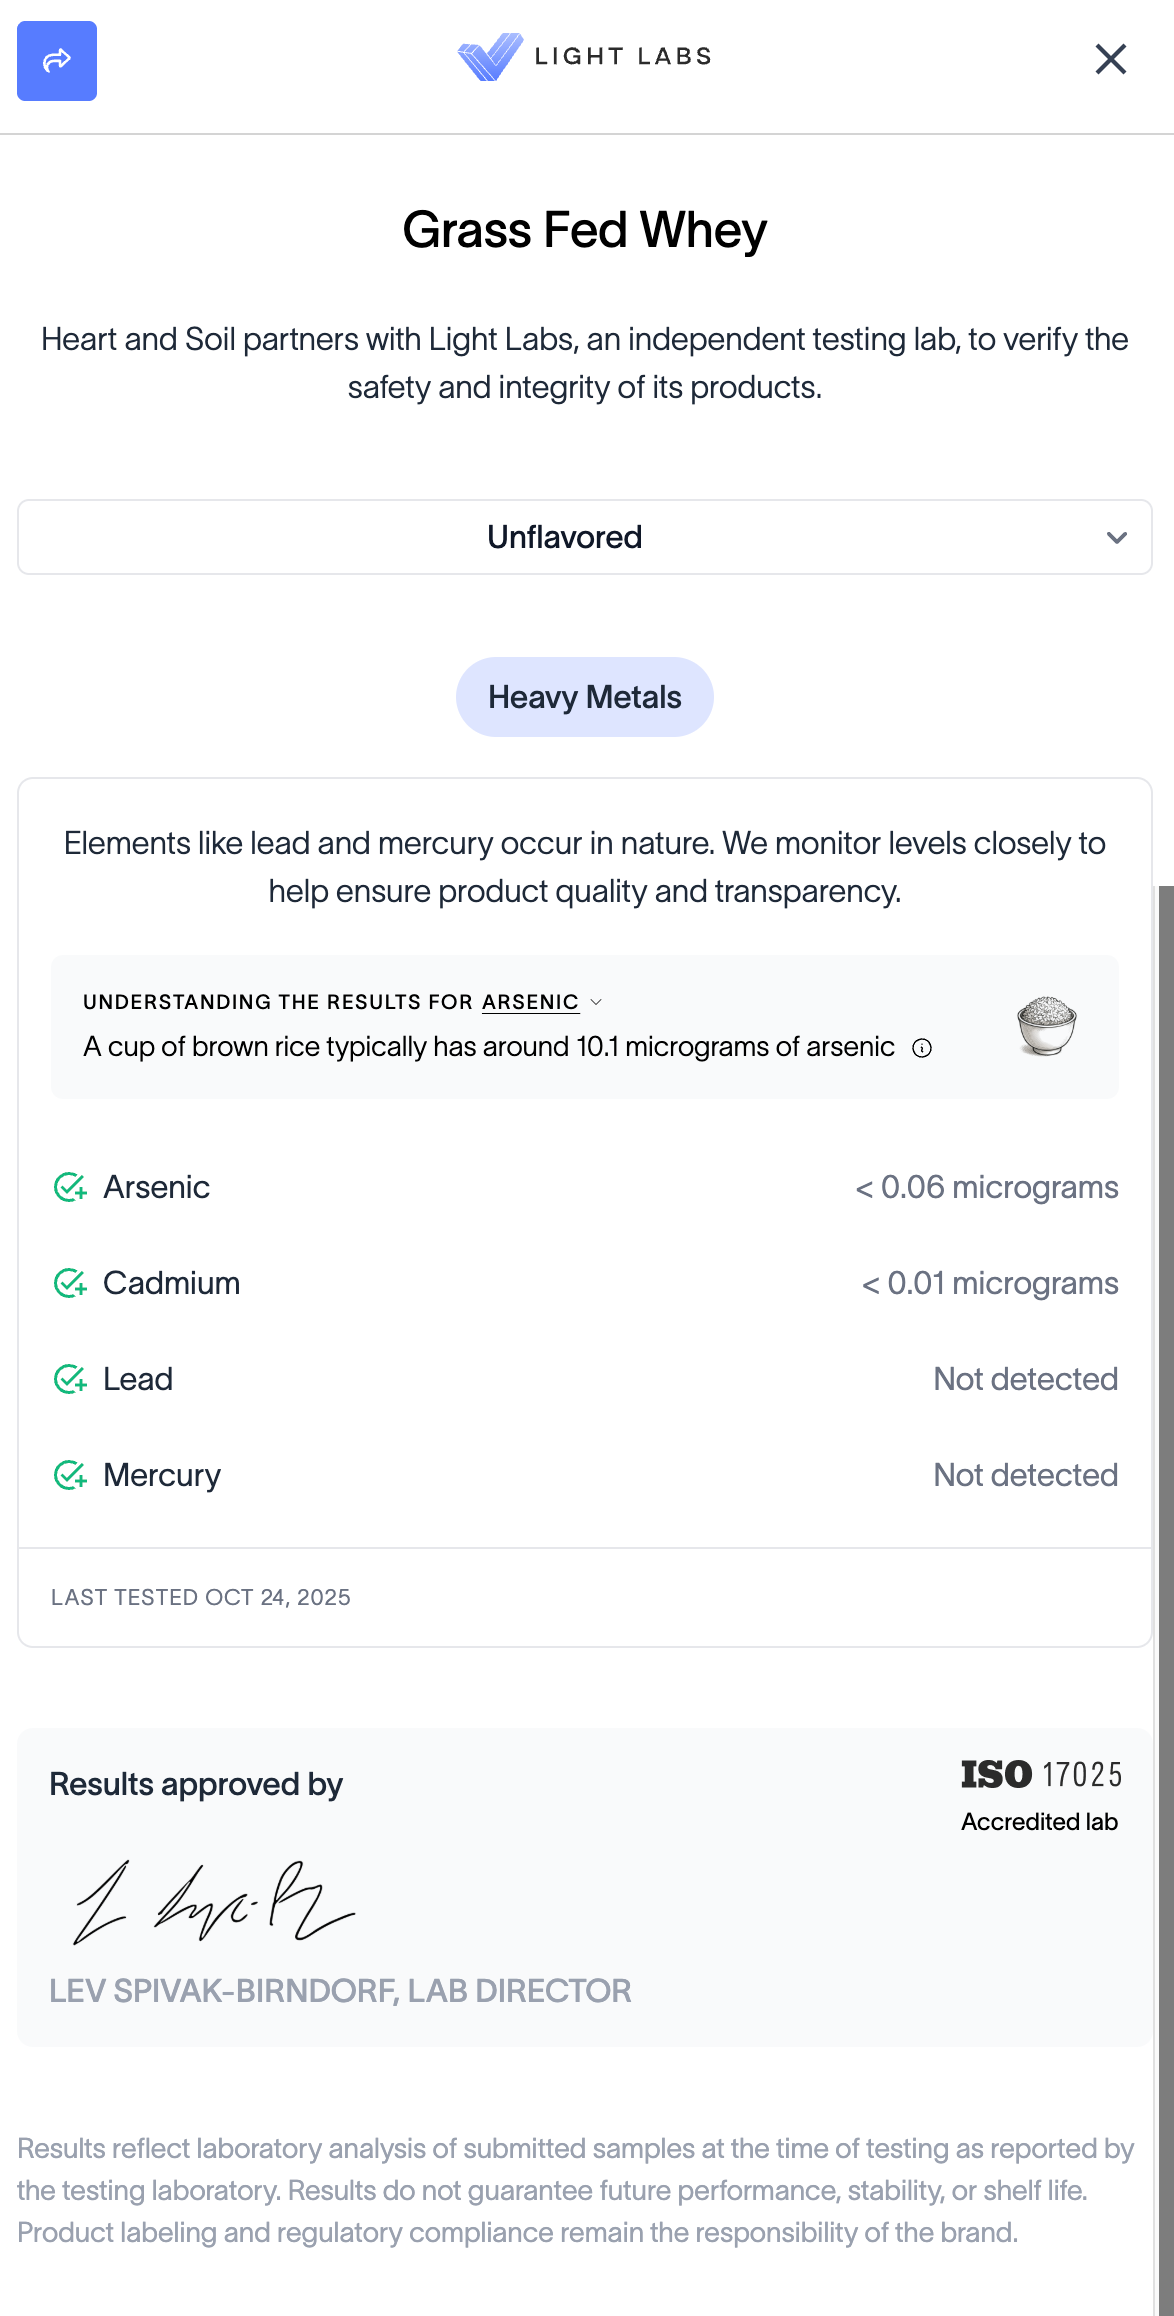1174x2316 pixels.
Task: Click the Light Labs logo
Action: click(x=585, y=57)
